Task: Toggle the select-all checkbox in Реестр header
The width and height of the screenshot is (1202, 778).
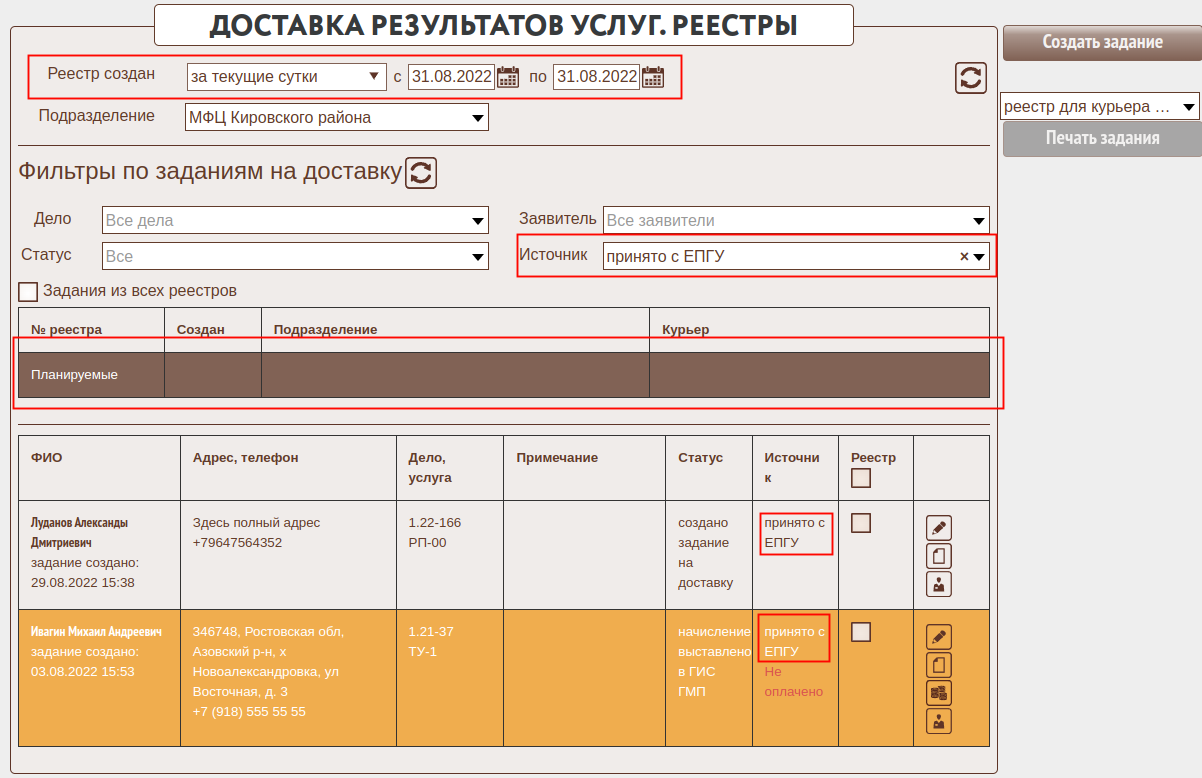Action: (x=860, y=479)
